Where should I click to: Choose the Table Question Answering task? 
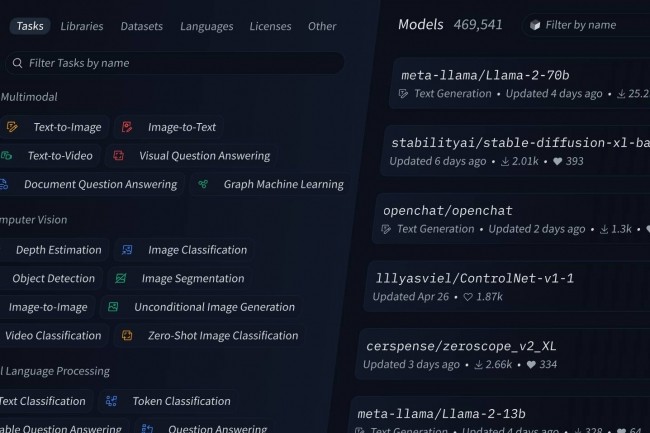(64, 428)
